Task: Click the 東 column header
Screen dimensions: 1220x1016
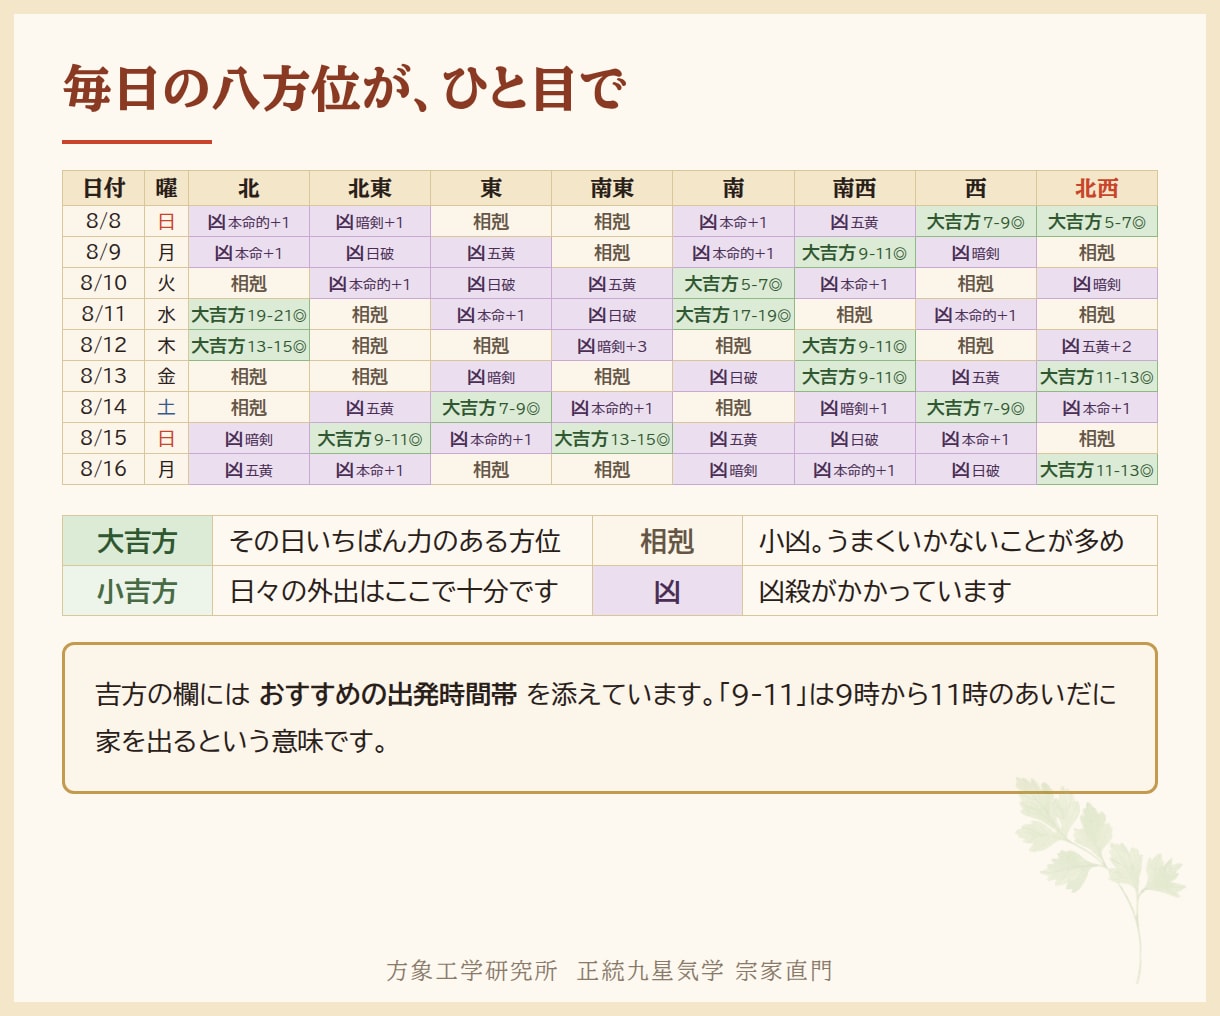Action: (491, 188)
